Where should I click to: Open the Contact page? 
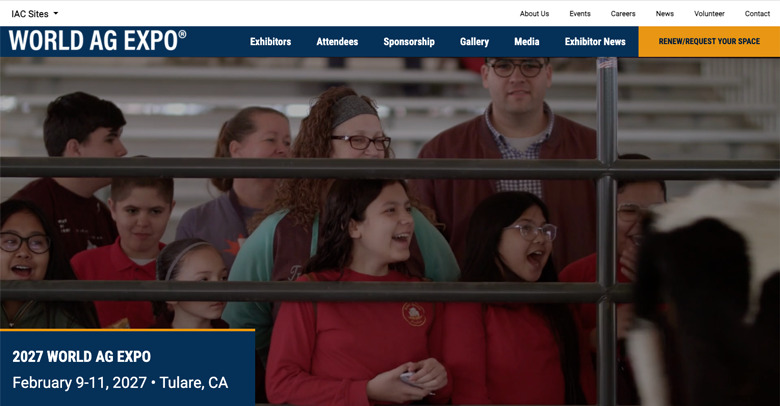click(757, 13)
